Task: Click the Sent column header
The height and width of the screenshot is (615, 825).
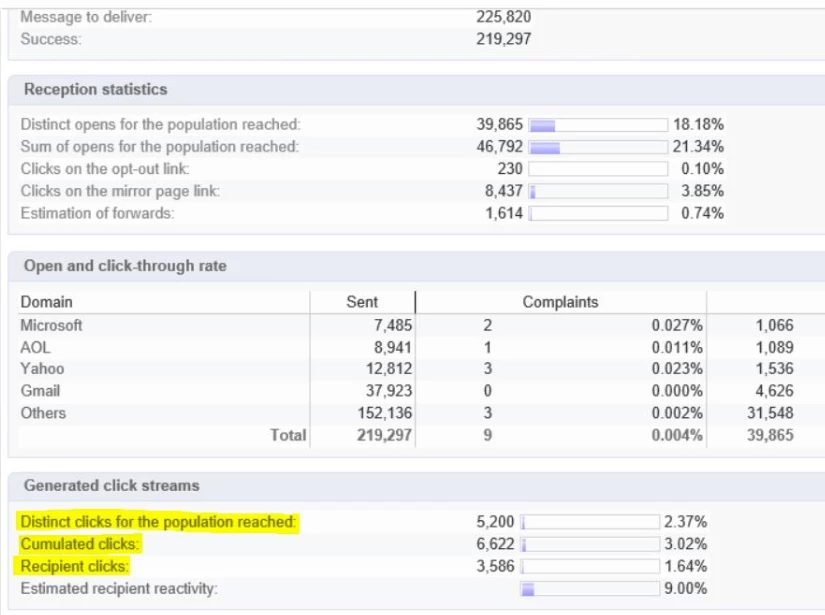Action: [362, 302]
